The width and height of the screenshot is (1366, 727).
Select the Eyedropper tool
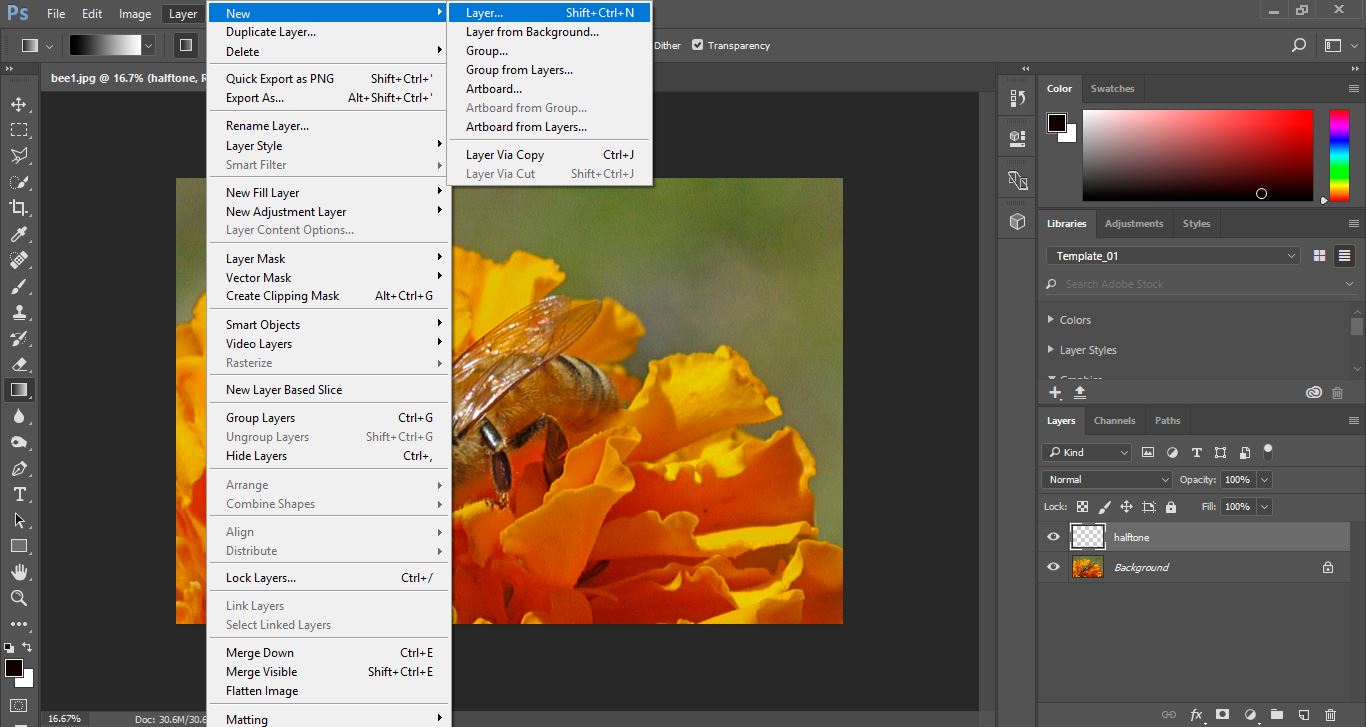point(19,234)
